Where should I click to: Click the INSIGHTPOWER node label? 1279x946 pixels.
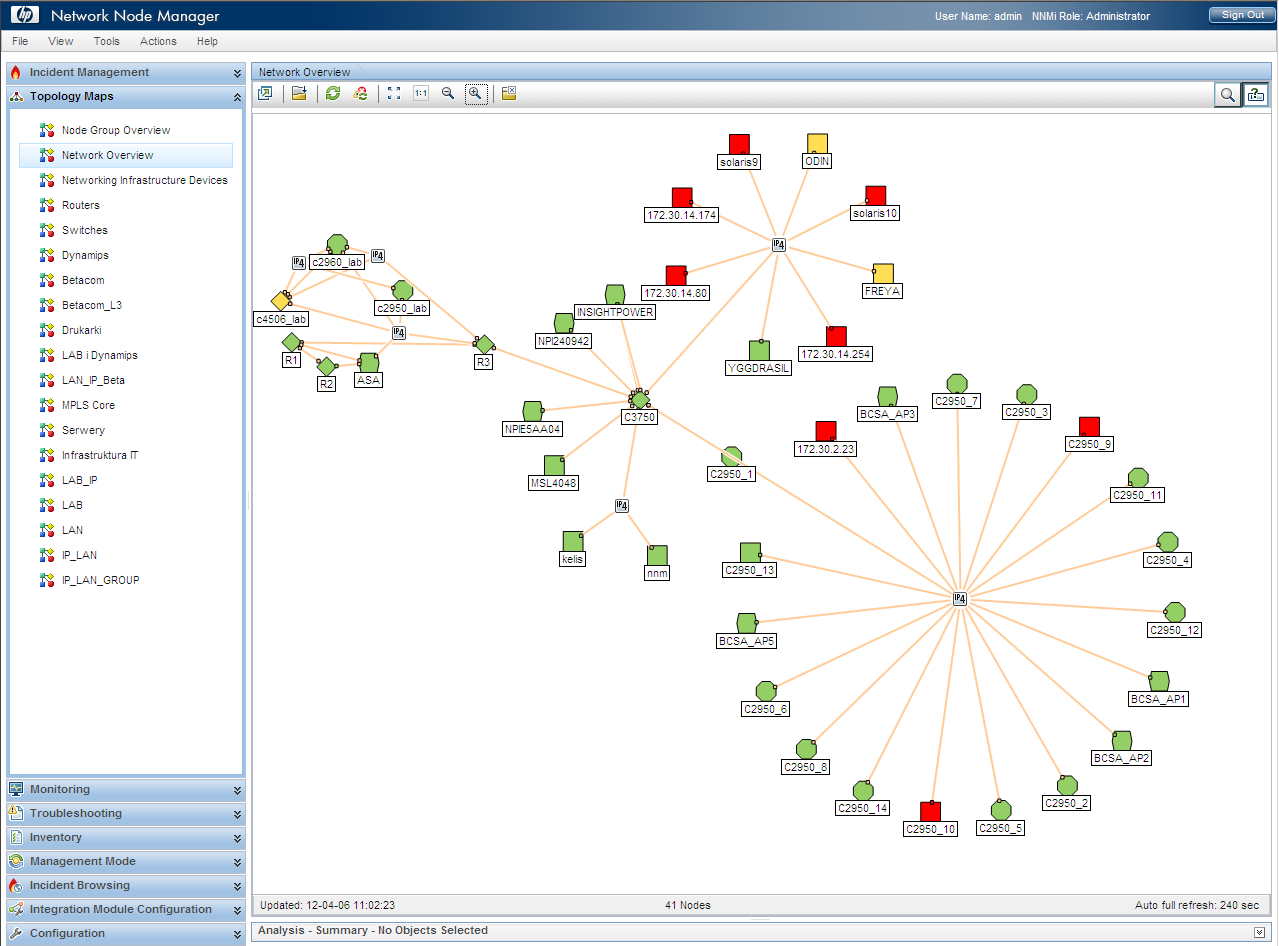tap(615, 312)
